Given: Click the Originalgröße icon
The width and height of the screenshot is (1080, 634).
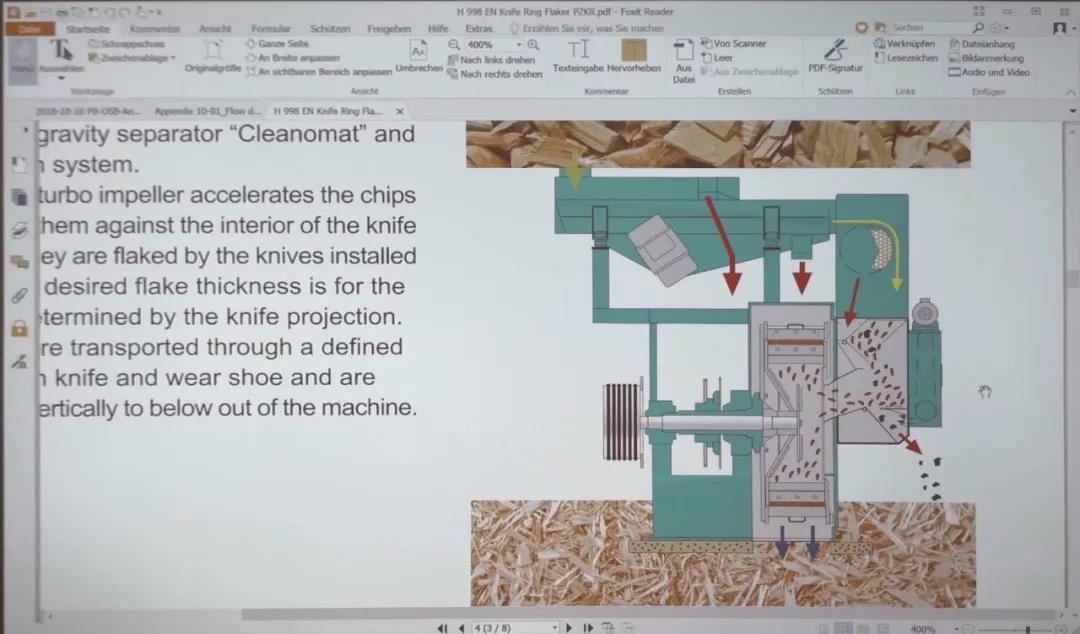Looking at the screenshot, I should (x=211, y=55).
